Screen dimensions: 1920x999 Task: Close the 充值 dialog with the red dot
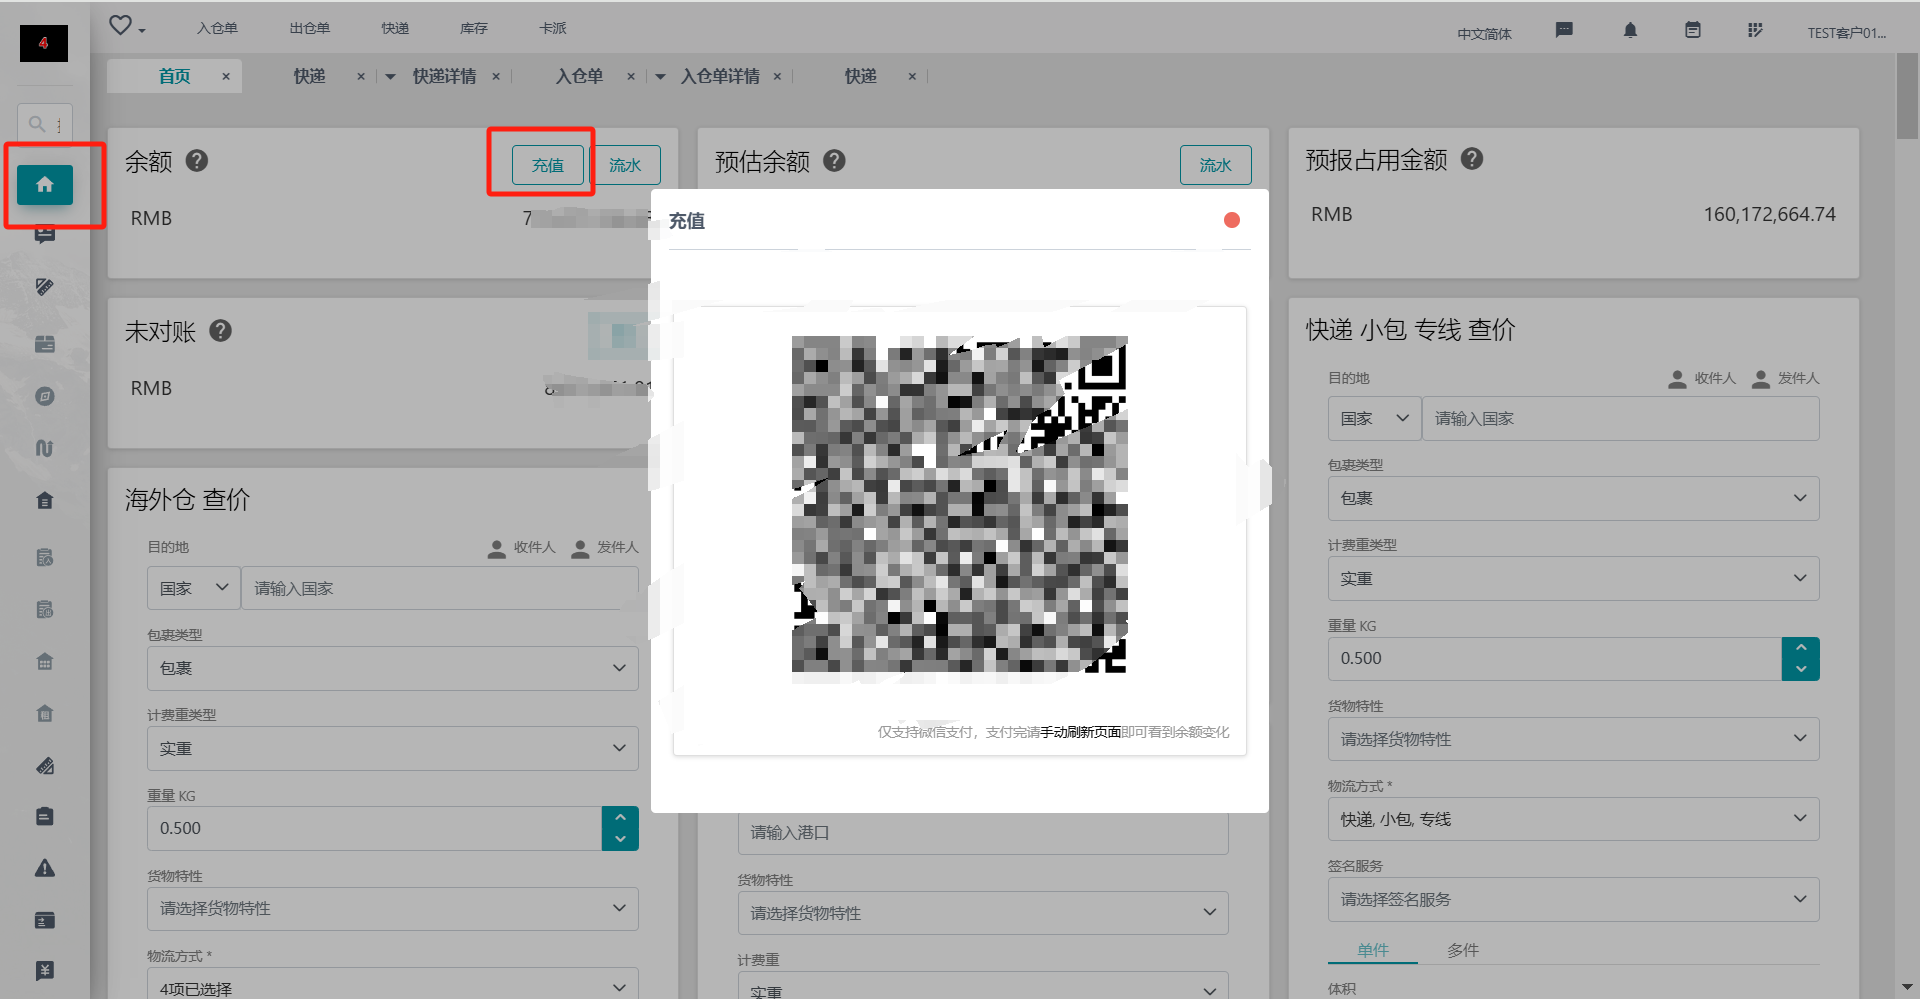click(1232, 220)
